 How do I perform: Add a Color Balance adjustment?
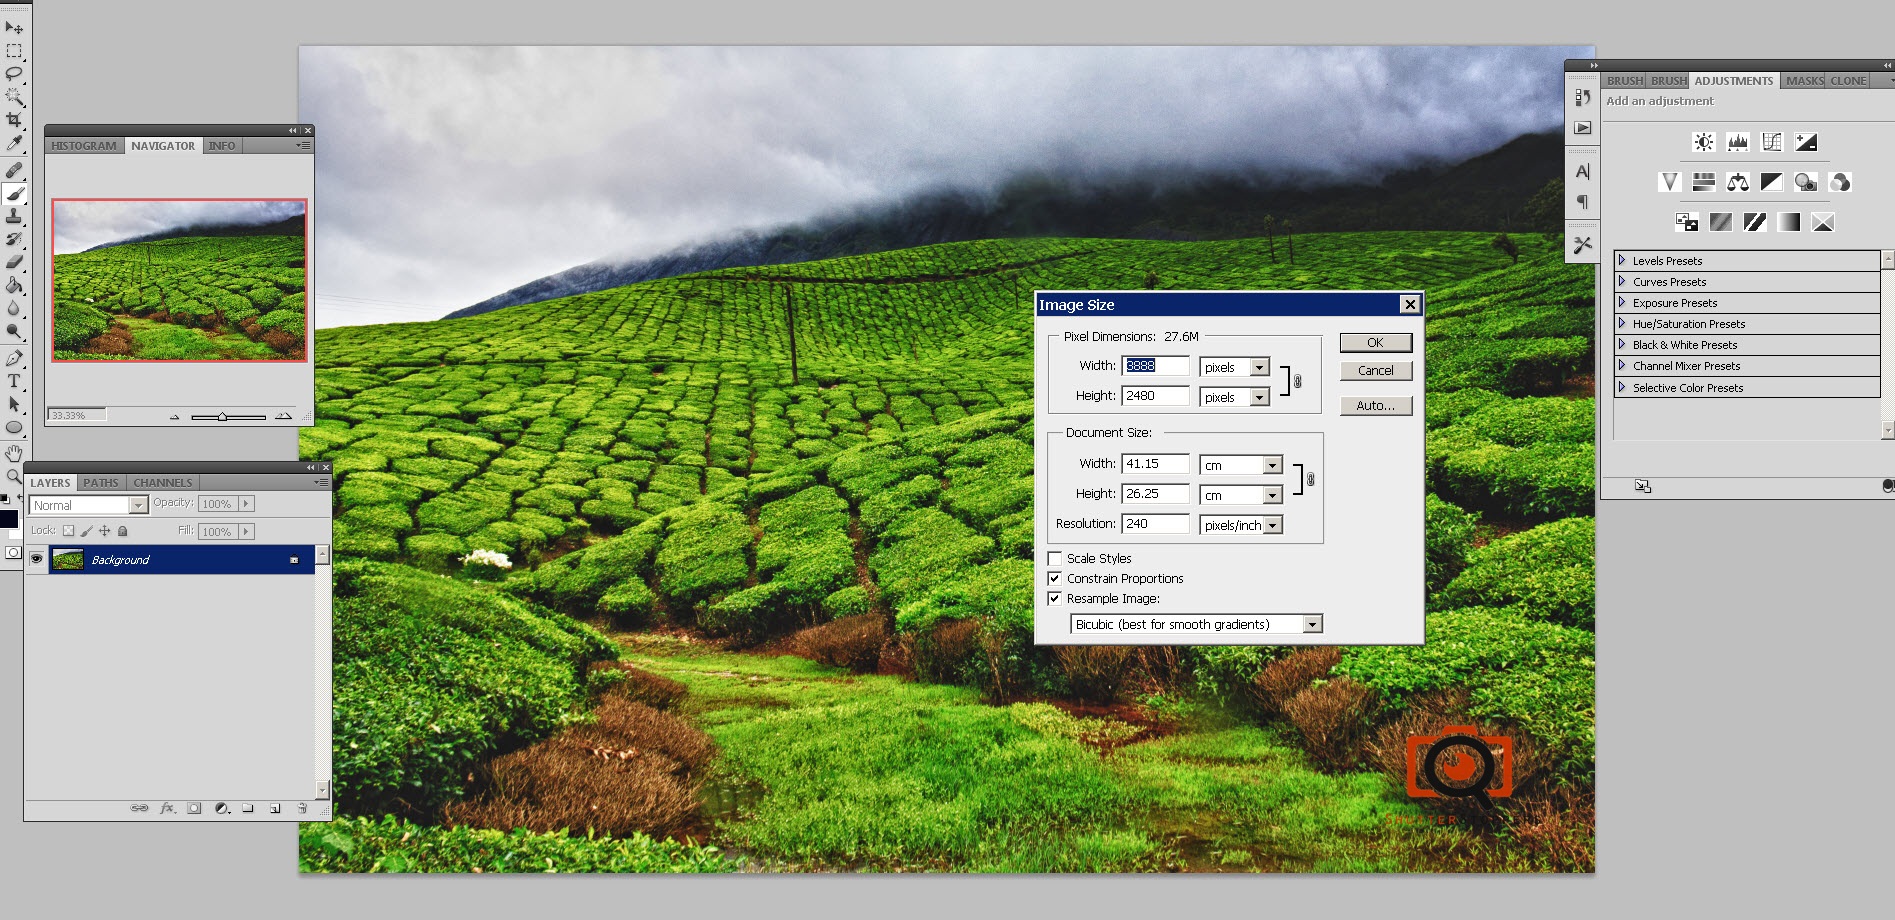1738,182
